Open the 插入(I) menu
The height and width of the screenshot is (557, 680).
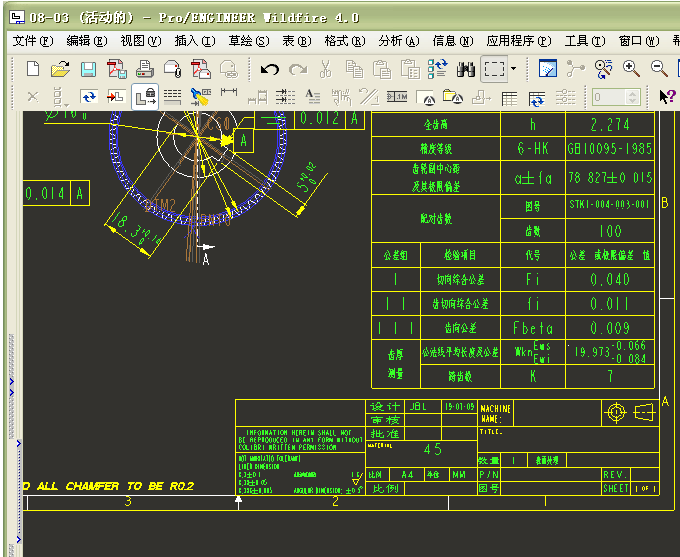(x=195, y=41)
